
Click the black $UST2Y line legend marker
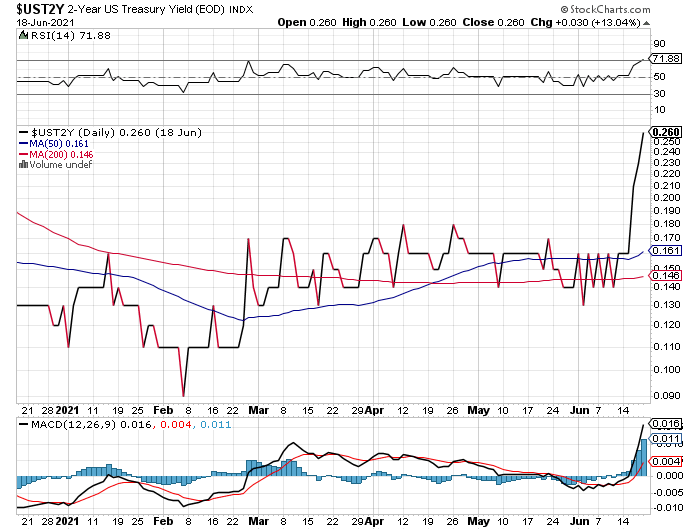pyautogui.click(x=25, y=132)
